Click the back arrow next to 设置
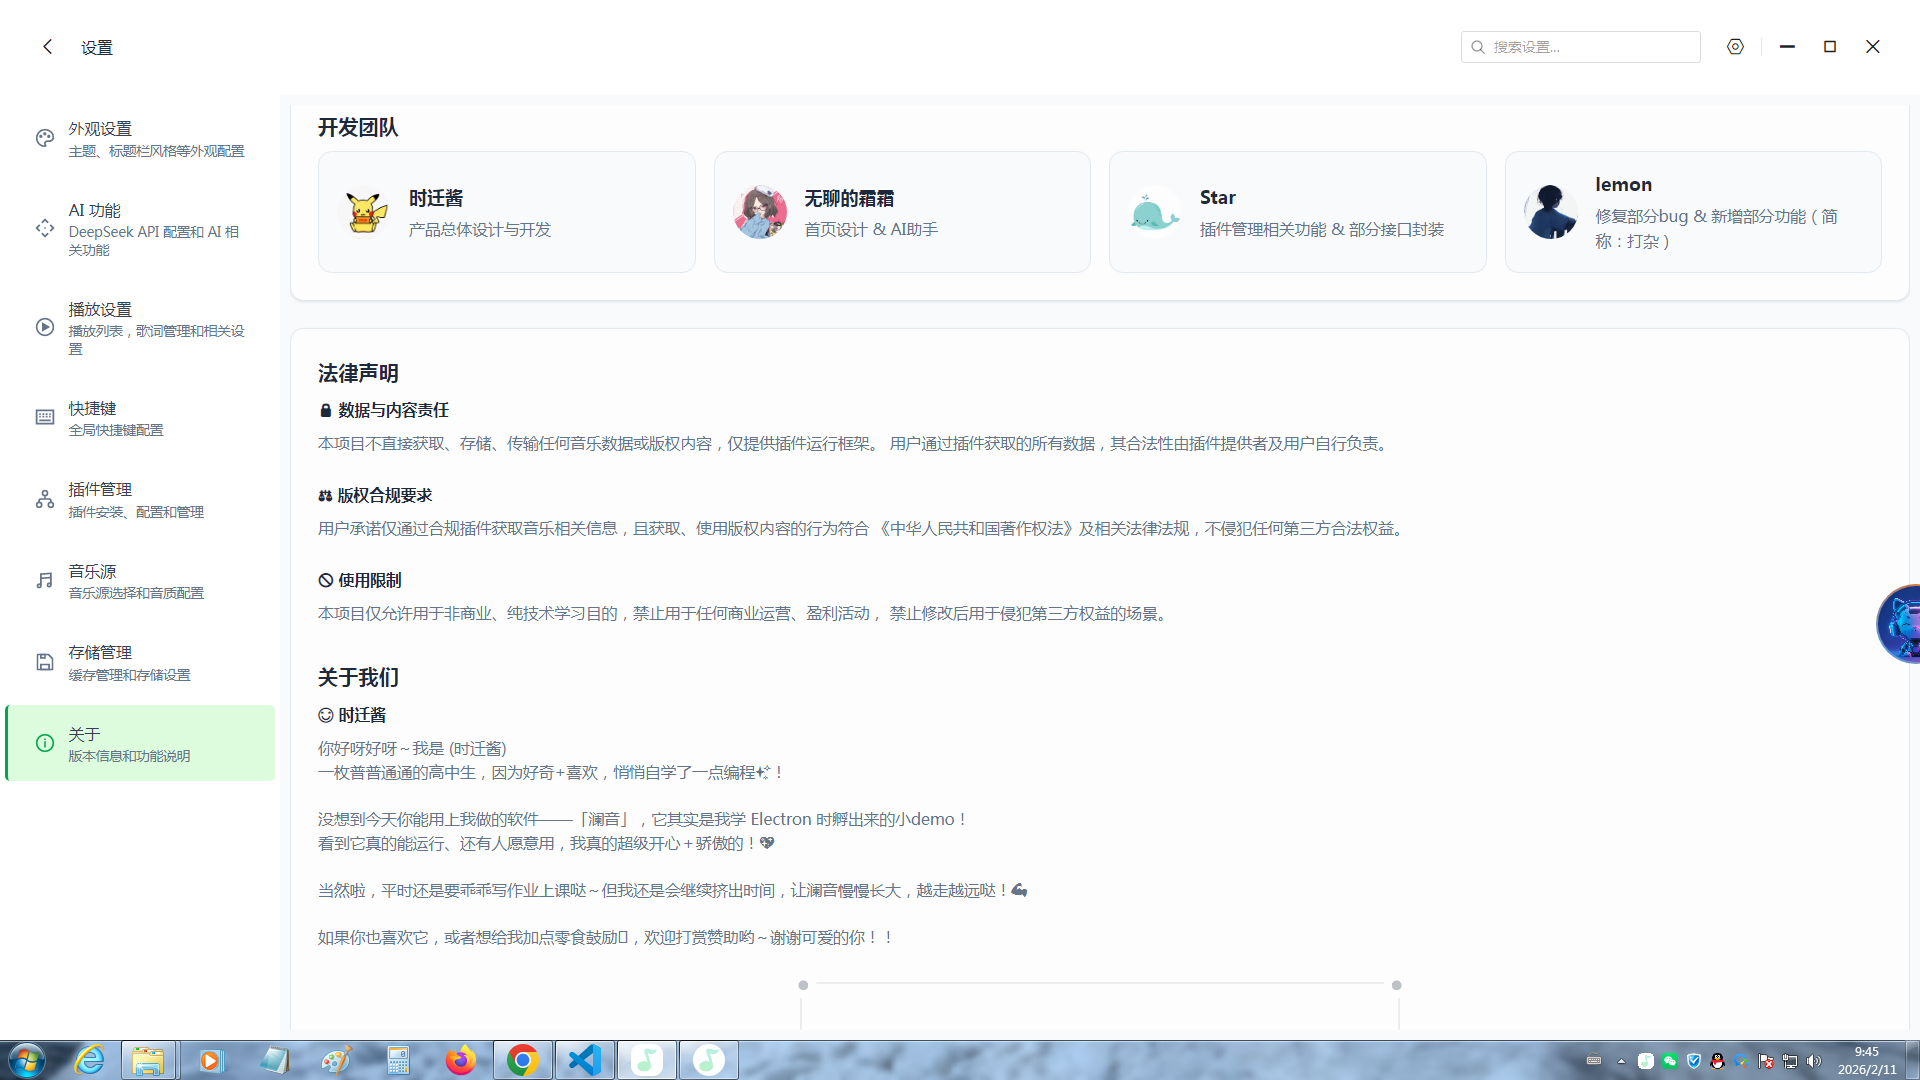Viewport: 1920px width, 1080px height. tap(47, 47)
